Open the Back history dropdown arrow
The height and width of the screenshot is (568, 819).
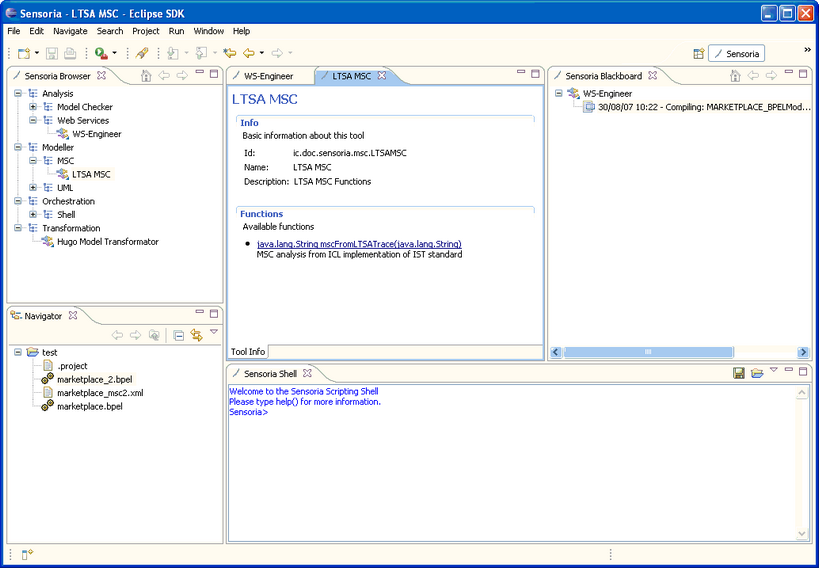(x=262, y=53)
